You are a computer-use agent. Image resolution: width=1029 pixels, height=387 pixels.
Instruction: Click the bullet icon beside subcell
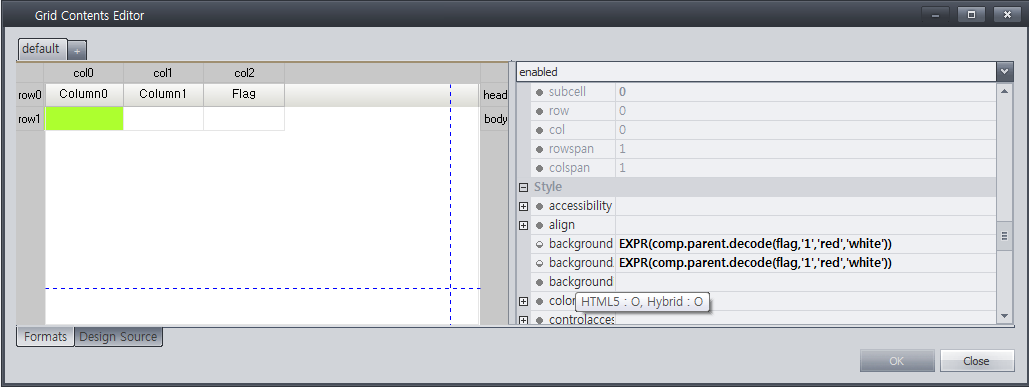pos(539,92)
